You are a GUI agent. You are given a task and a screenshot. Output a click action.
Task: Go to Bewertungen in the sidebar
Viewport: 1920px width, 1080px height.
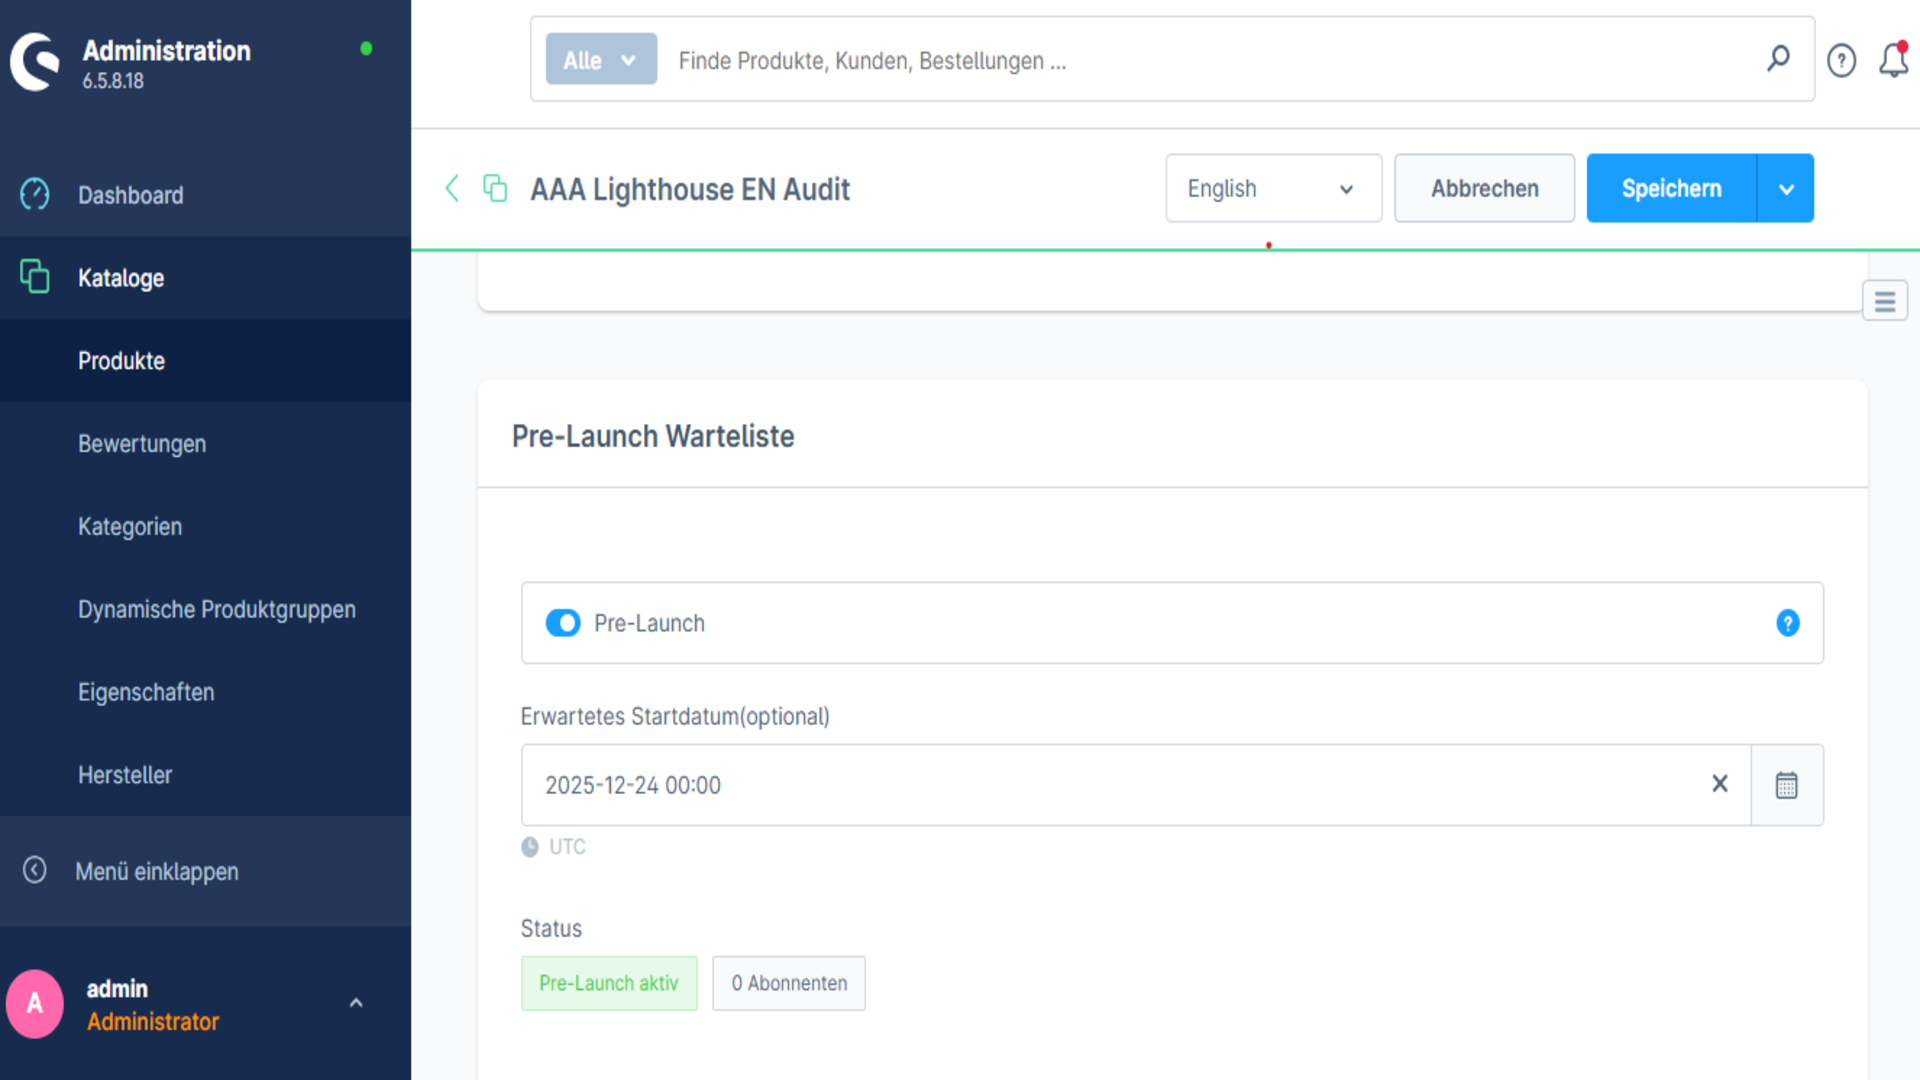point(142,443)
